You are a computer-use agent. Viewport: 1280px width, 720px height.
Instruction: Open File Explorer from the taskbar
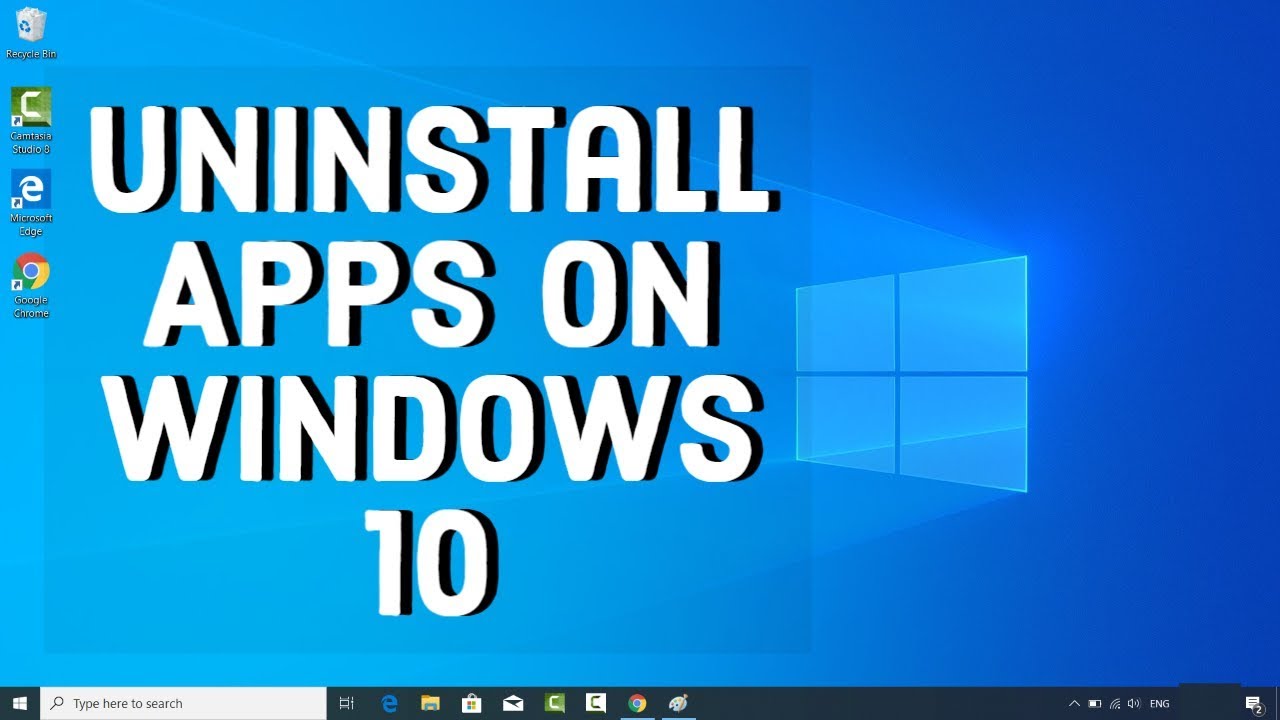[431, 704]
